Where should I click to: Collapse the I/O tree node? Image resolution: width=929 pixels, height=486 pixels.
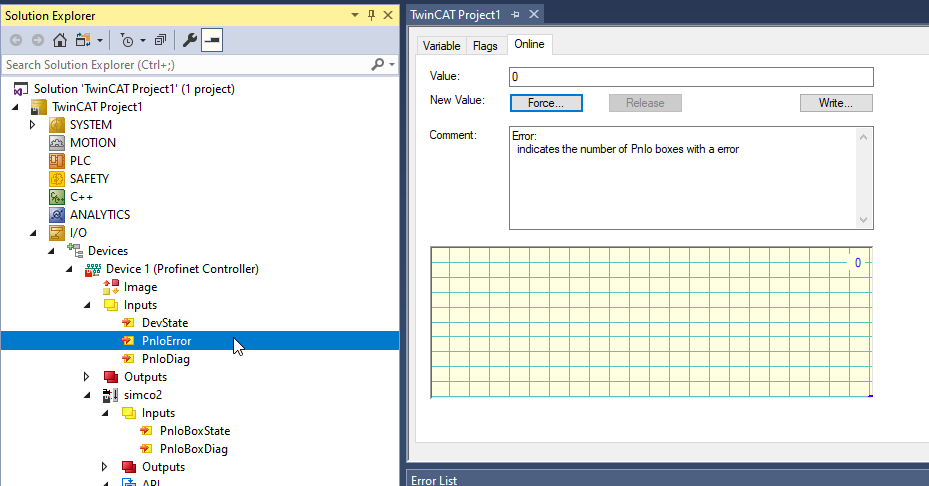[33, 234]
